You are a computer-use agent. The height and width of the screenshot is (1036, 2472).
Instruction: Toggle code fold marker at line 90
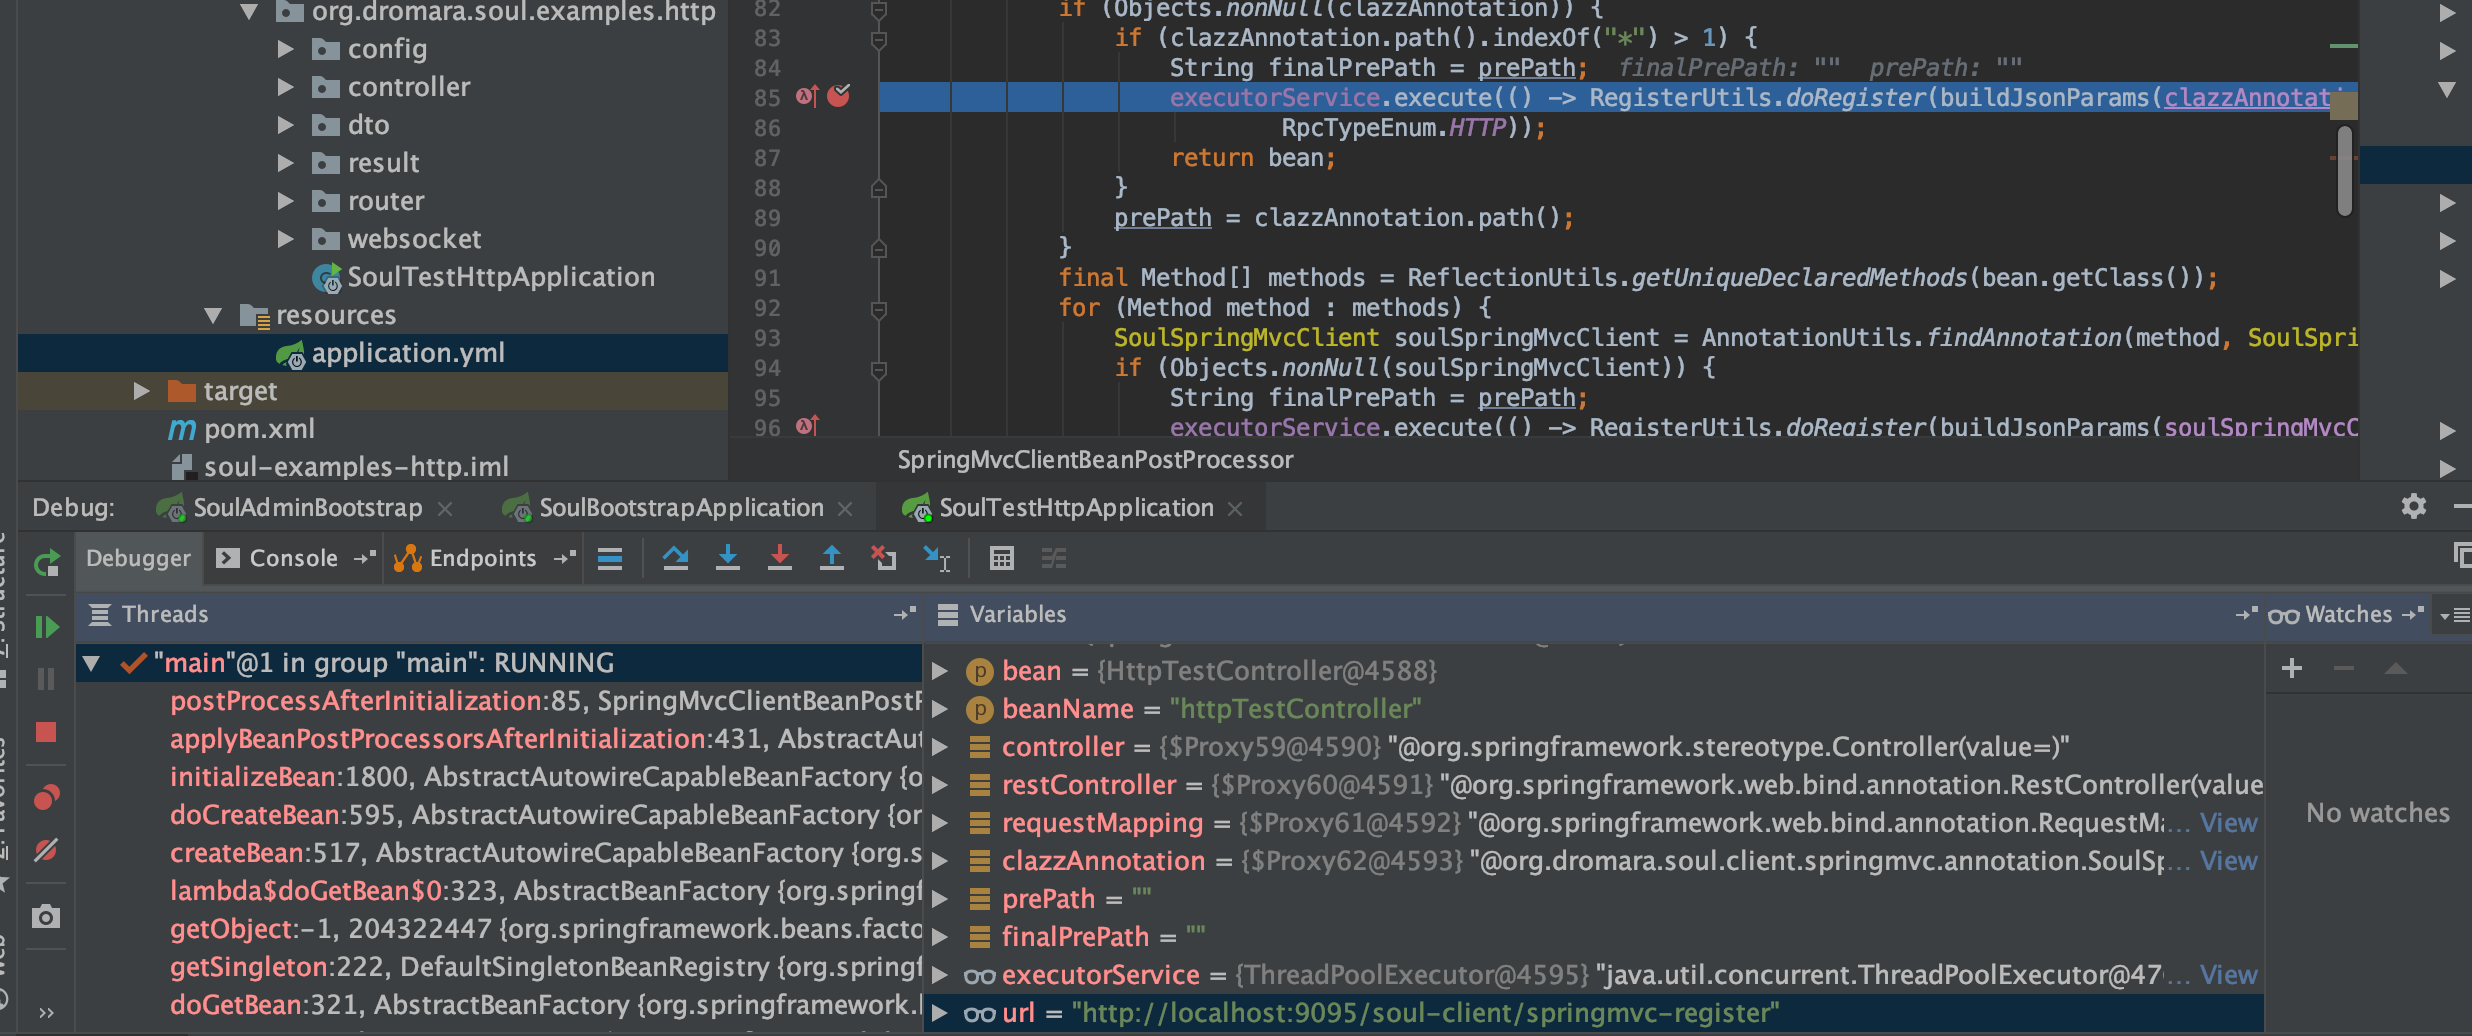coord(878,248)
